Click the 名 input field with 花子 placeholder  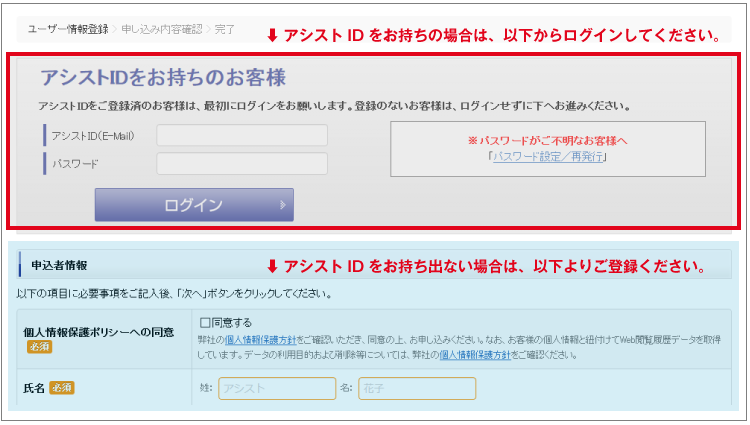pos(417,388)
